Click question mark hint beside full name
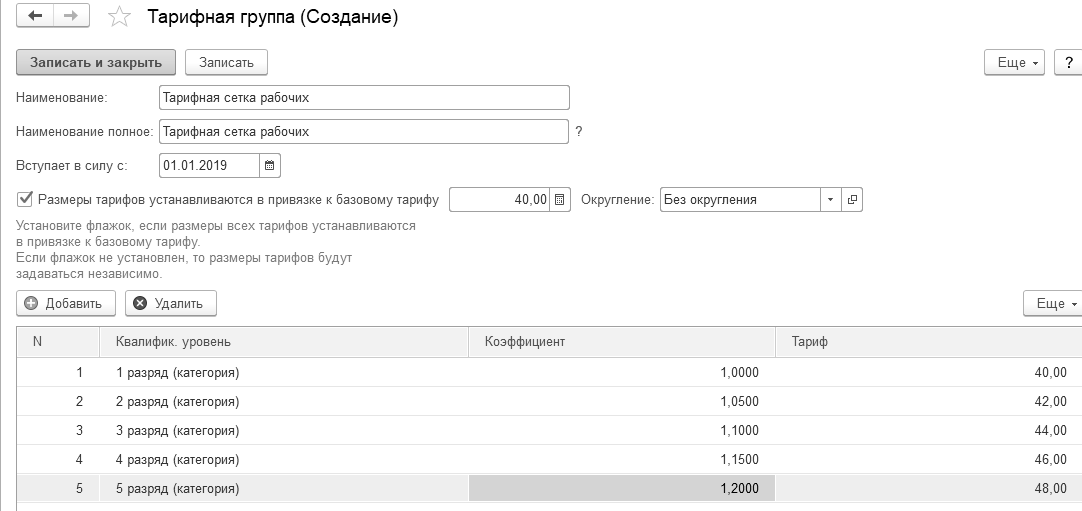Screen dimensions: 1082x511 (579, 131)
